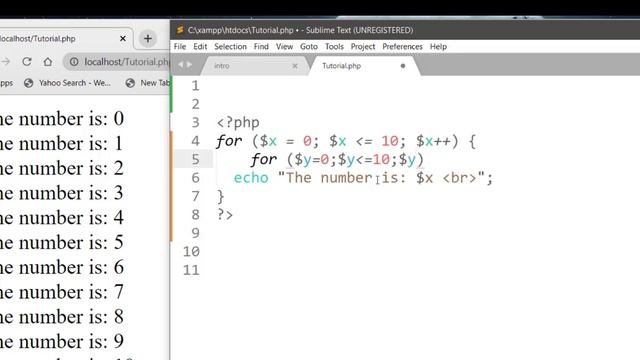Click the echo keyword on line 6
Image resolution: width=640 pixels, height=360 pixels.
point(251,178)
